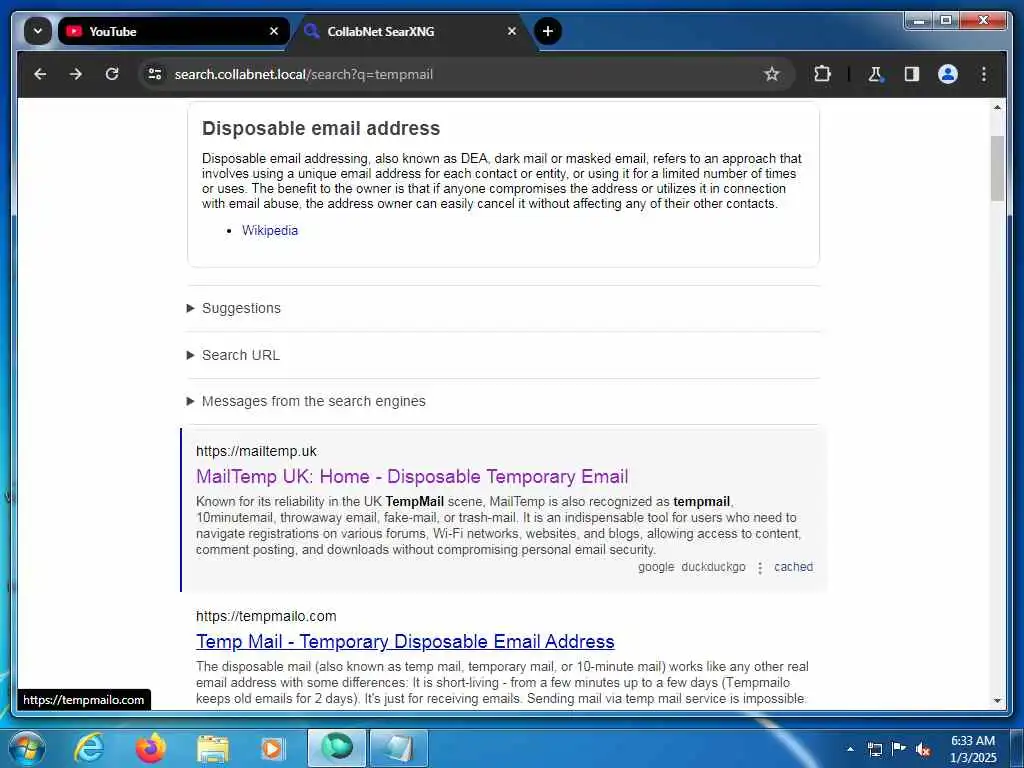Open Windows Media Player taskbar icon
This screenshot has width=1024, height=768.
[x=273, y=748]
